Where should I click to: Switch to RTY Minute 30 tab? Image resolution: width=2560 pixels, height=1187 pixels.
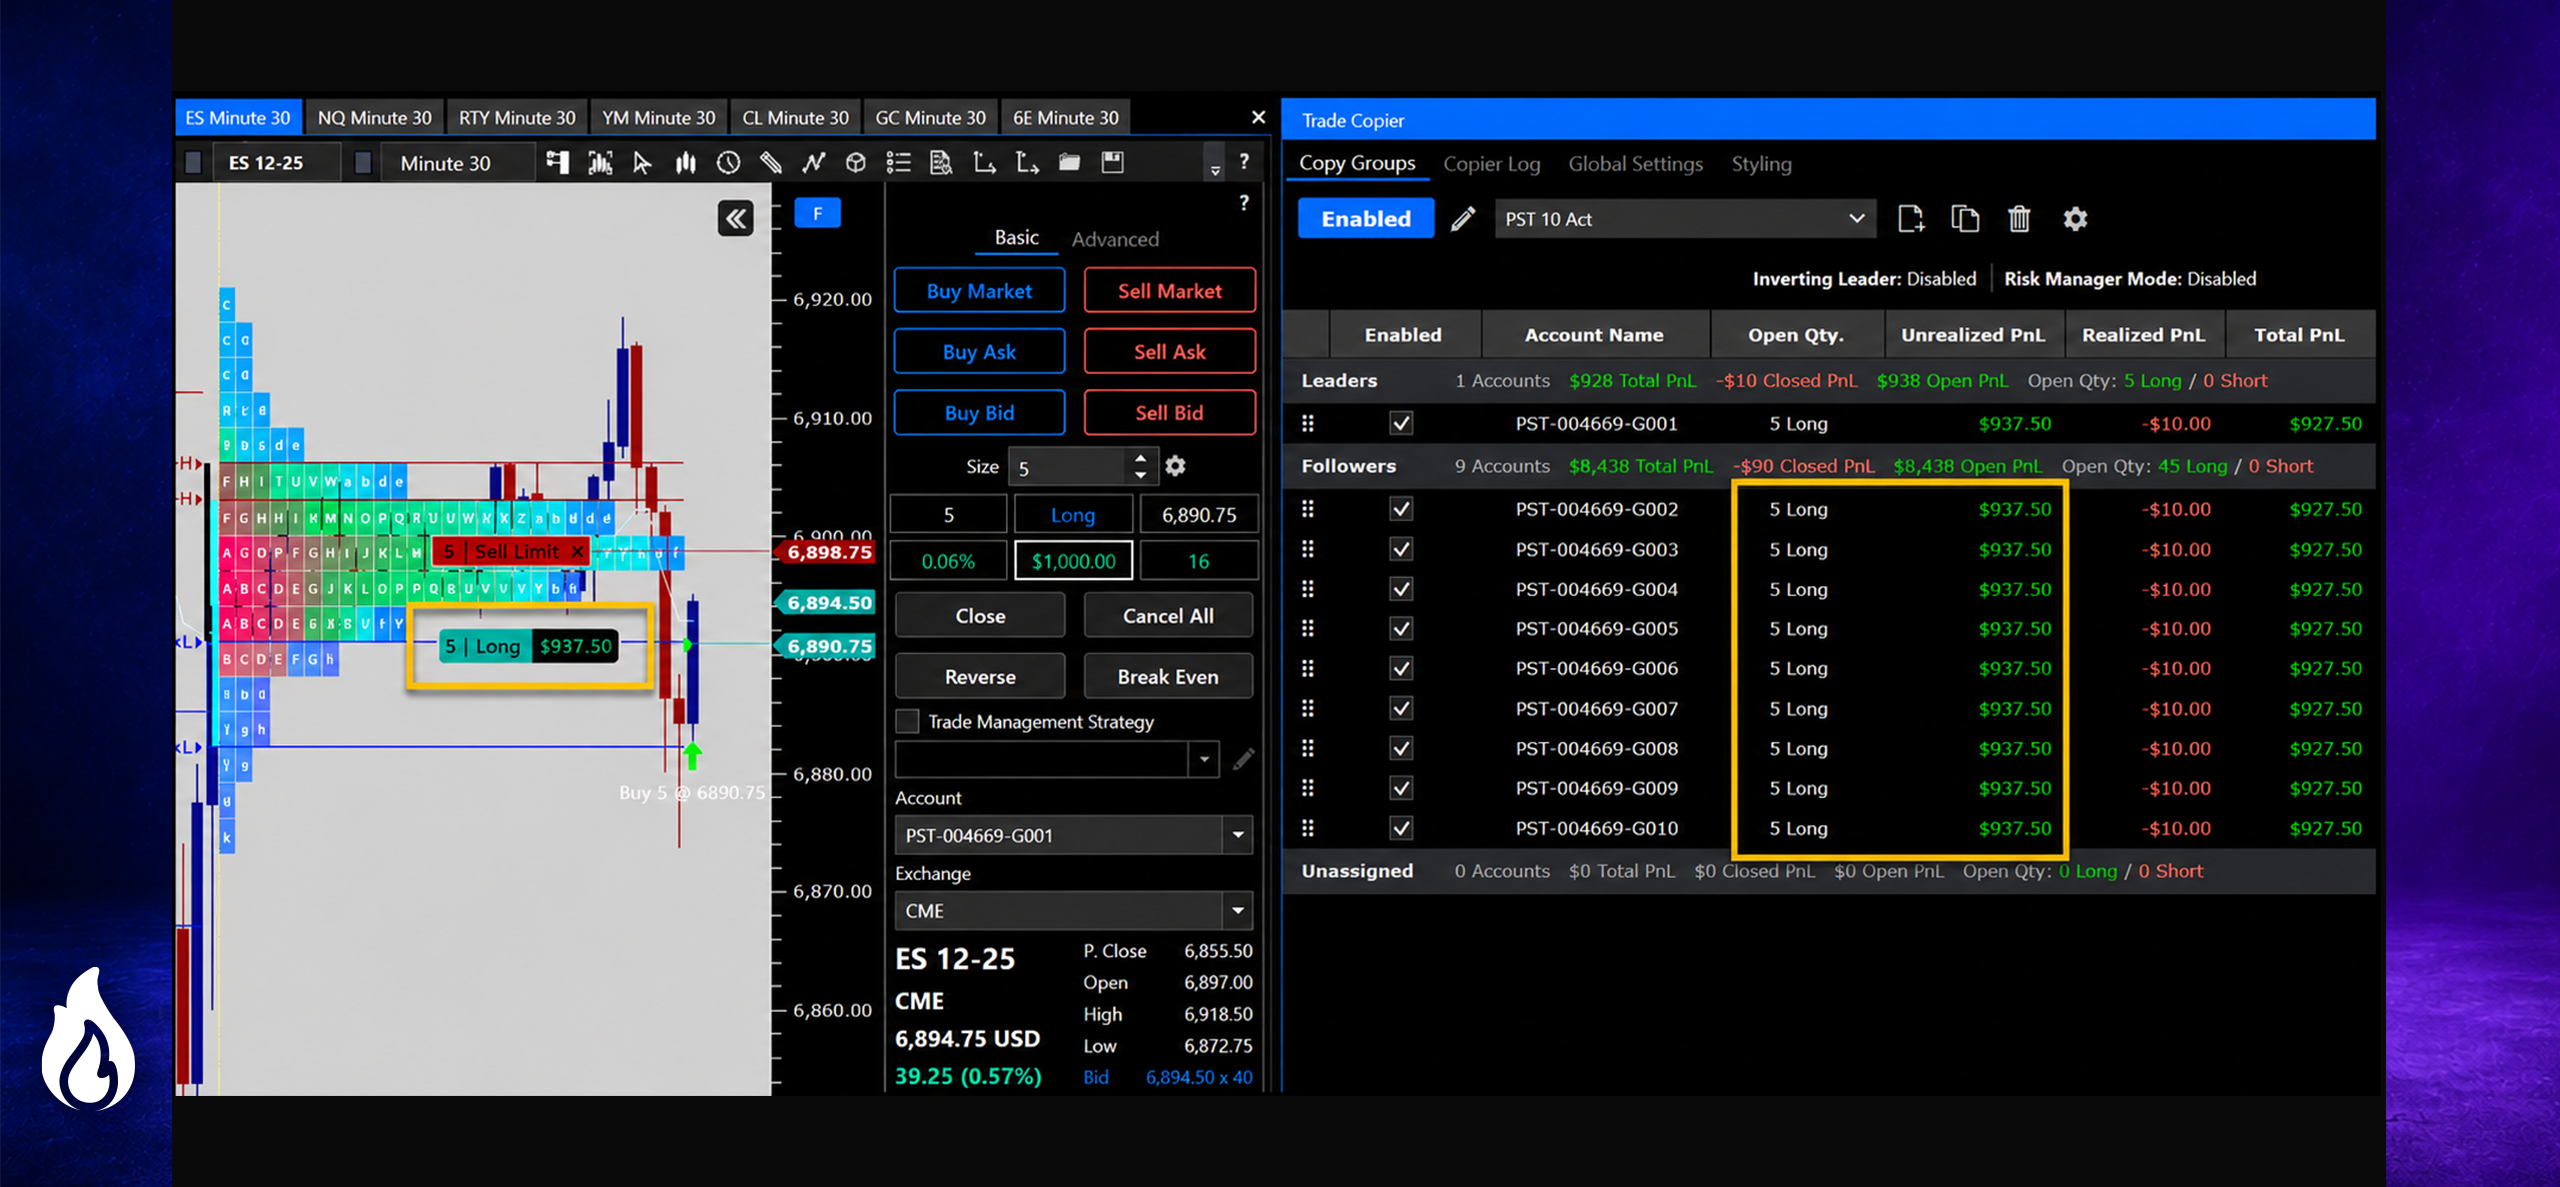517,118
